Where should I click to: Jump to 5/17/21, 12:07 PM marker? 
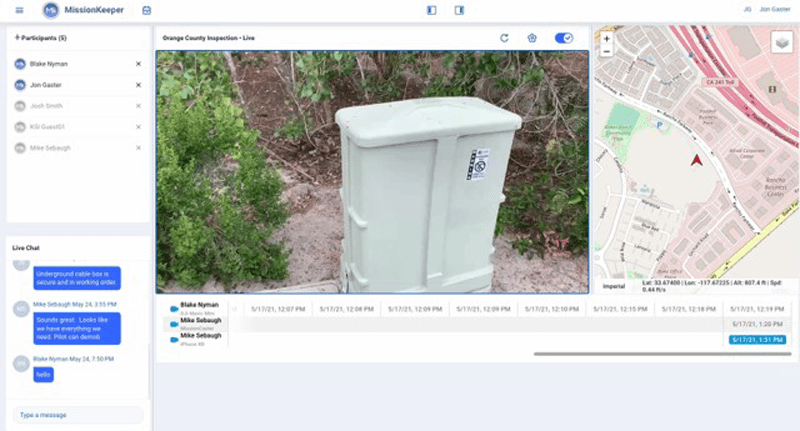click(x=278, y=309)
